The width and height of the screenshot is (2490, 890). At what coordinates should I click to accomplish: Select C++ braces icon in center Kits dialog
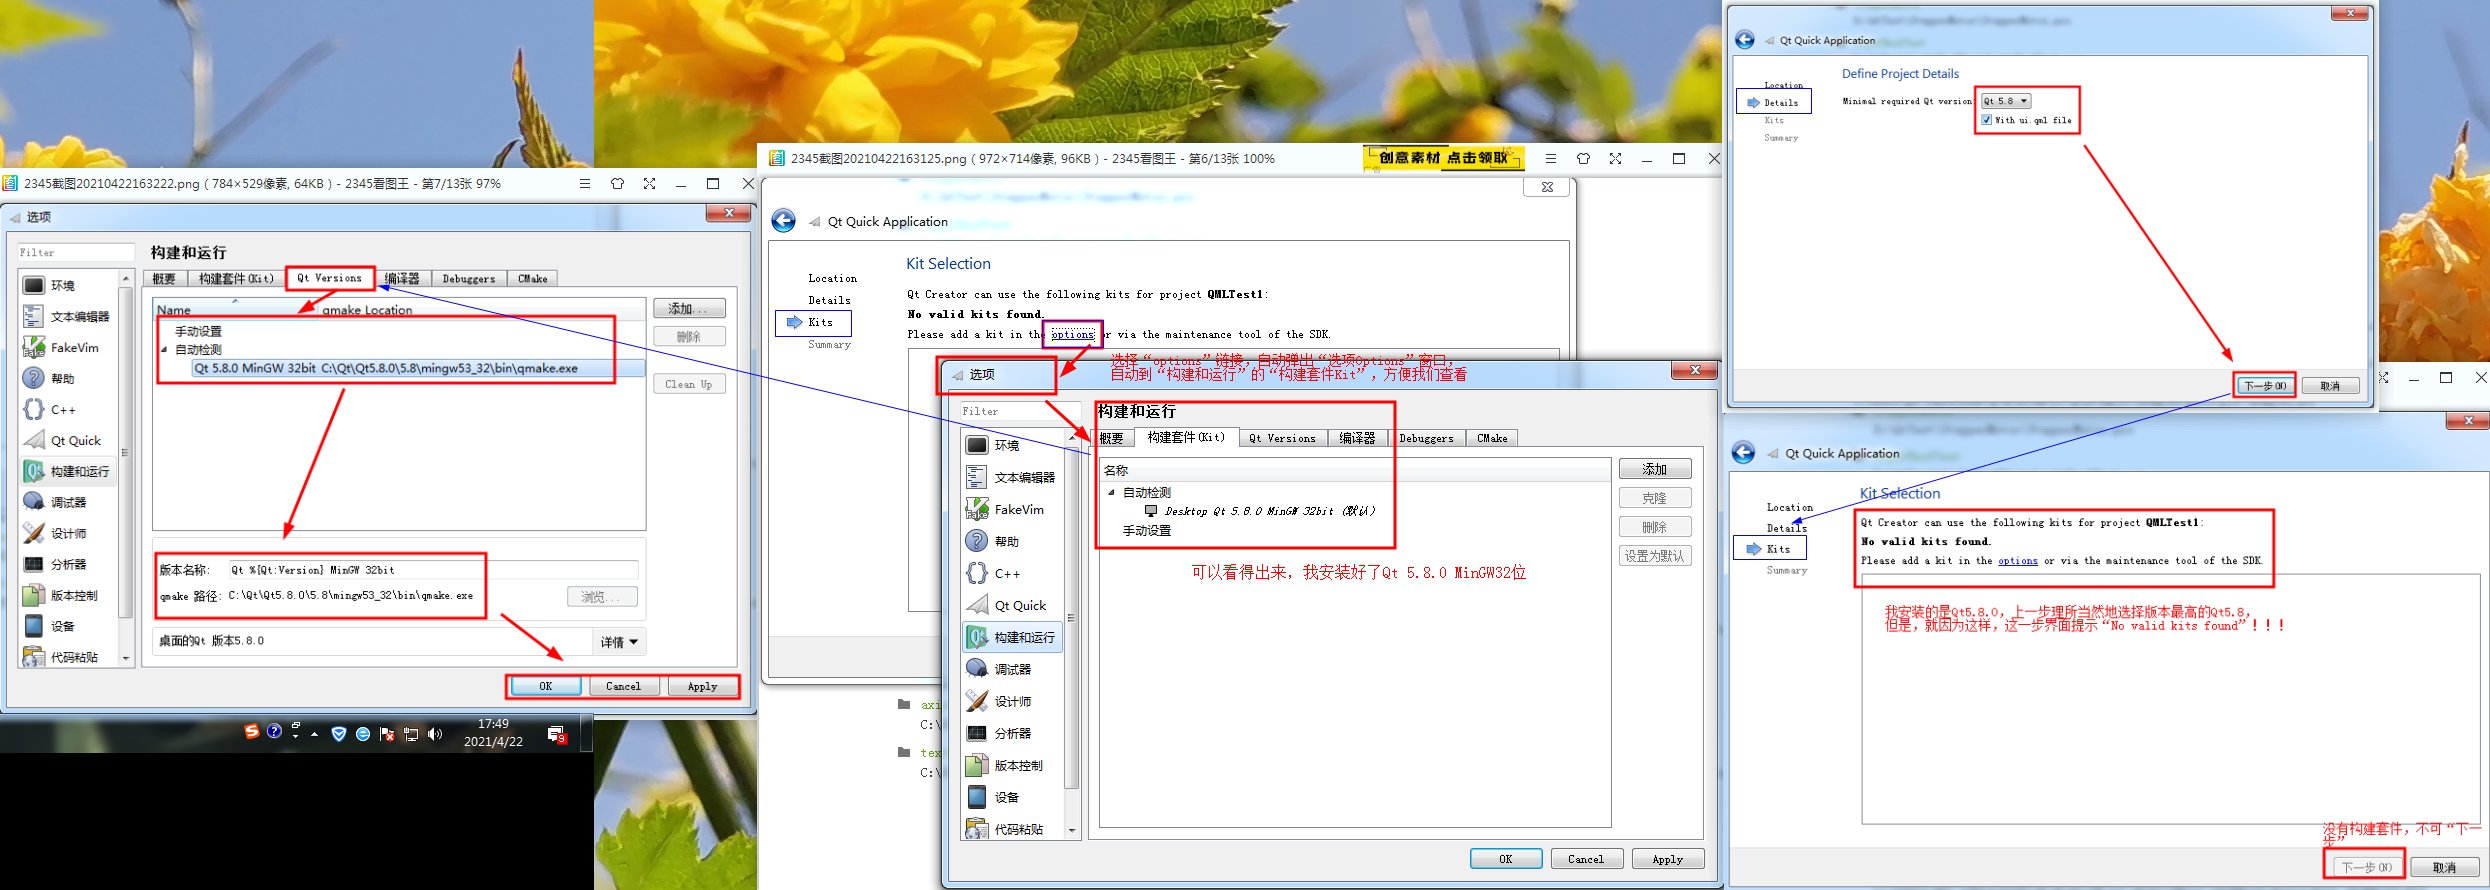[x=978, y=573]
